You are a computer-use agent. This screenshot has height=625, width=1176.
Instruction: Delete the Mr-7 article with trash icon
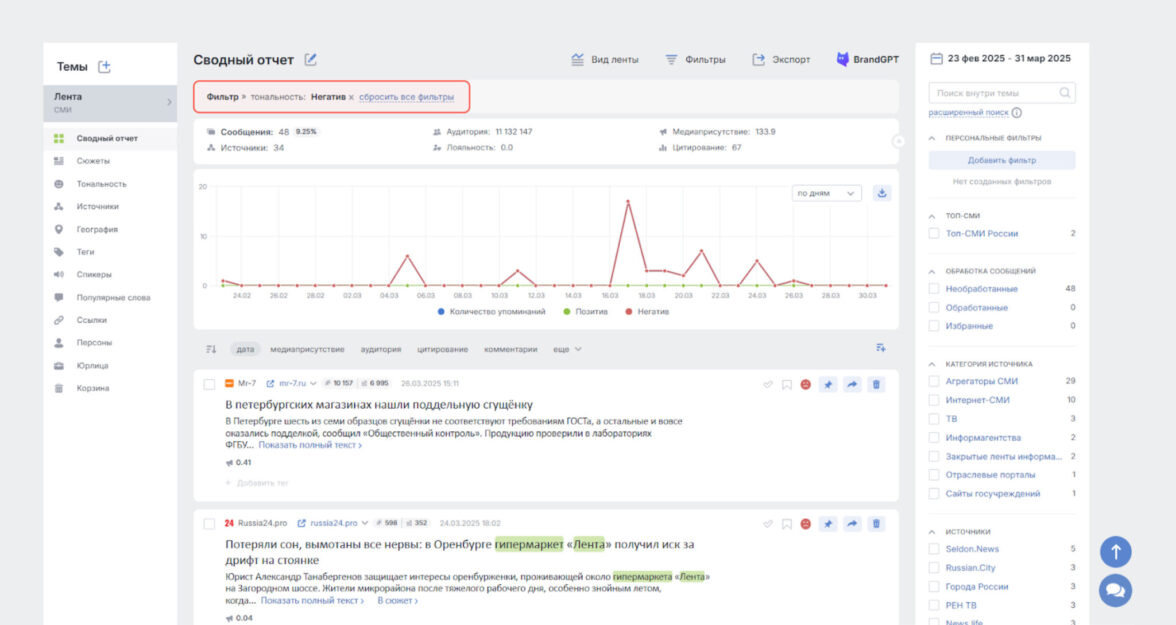click(876, 384)
